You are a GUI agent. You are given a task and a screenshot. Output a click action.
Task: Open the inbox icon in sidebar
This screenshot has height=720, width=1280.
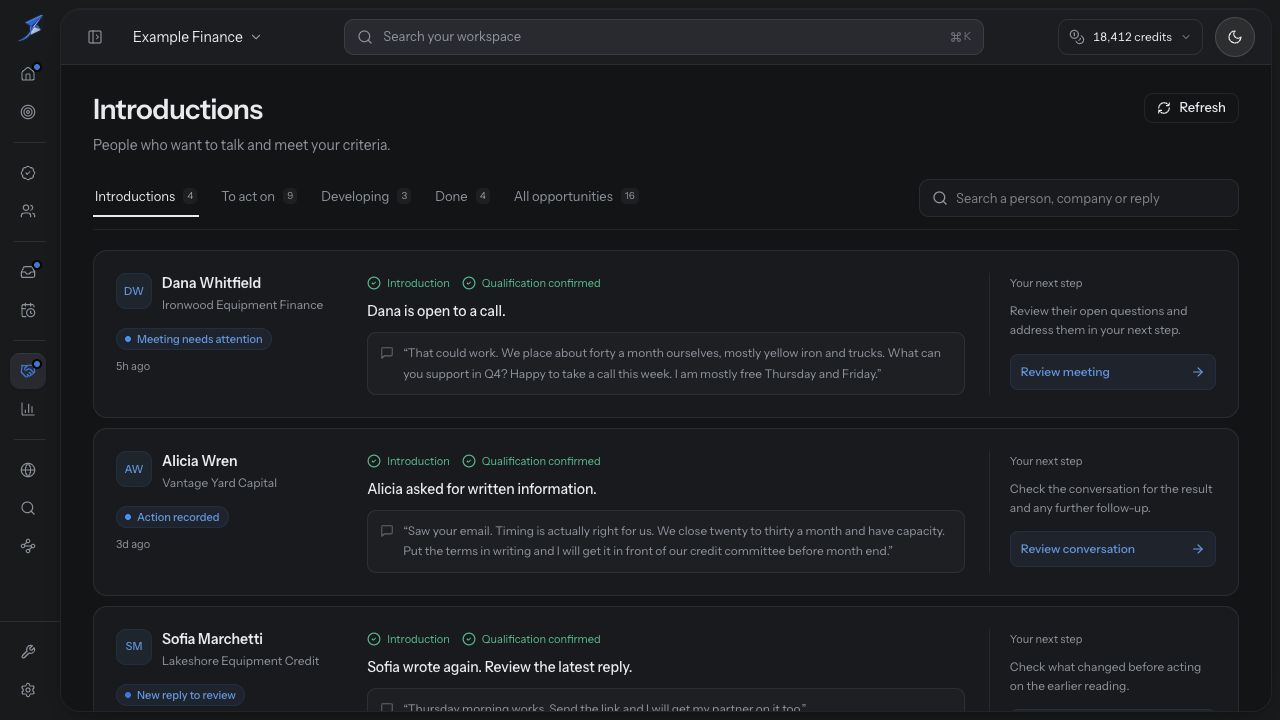click(x=28, y=272)
